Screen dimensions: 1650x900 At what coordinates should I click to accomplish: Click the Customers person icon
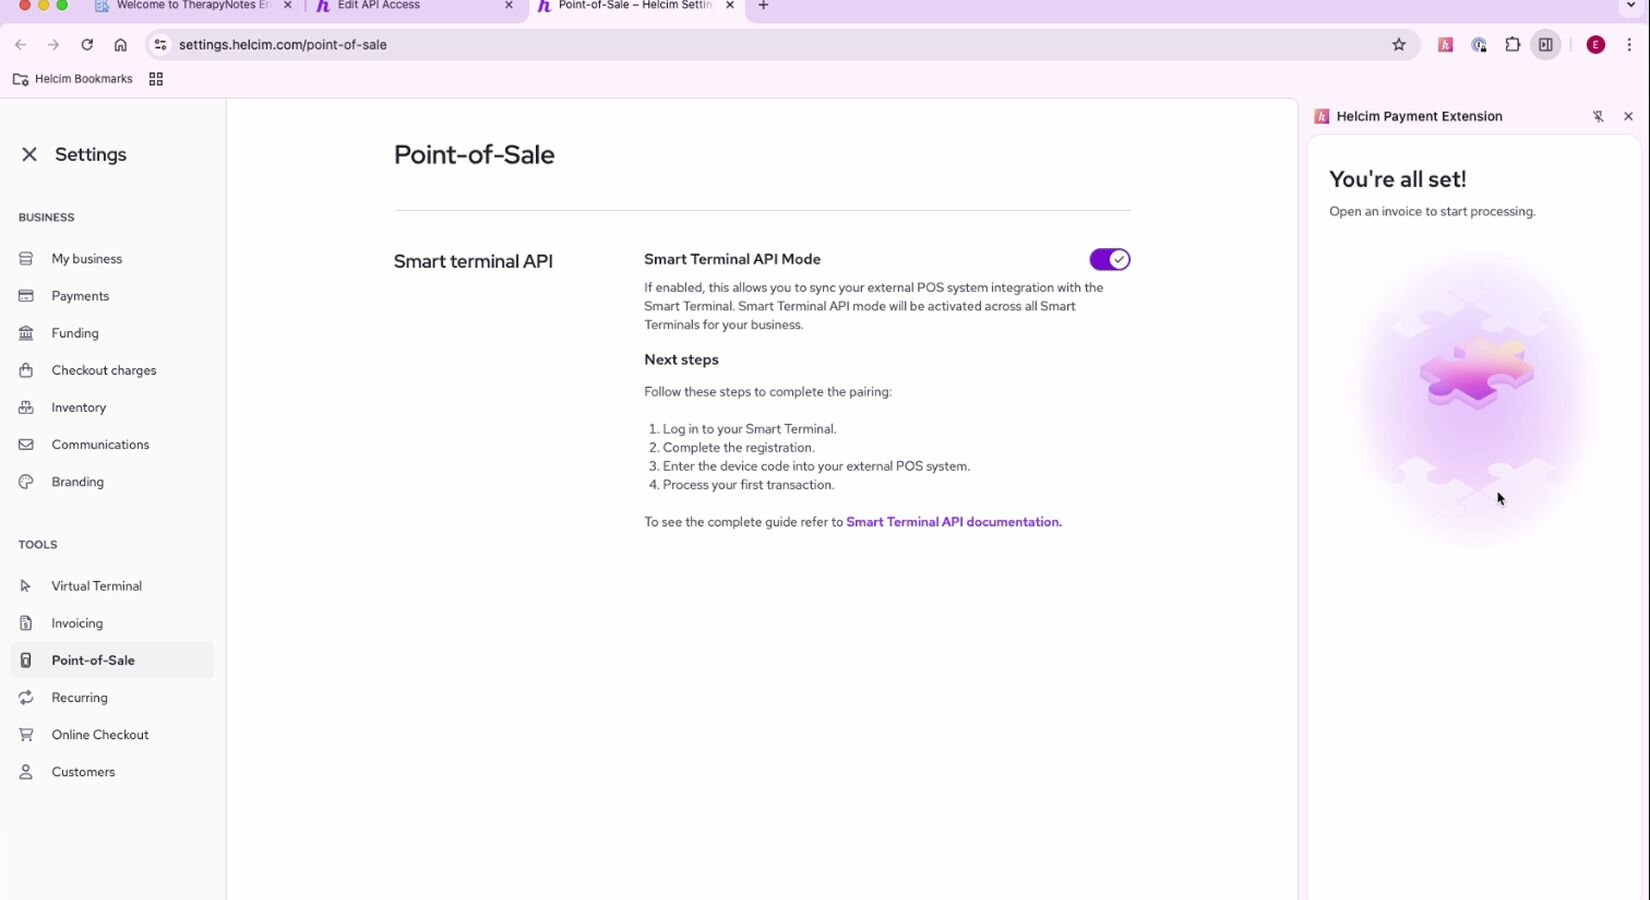(26, 772)
